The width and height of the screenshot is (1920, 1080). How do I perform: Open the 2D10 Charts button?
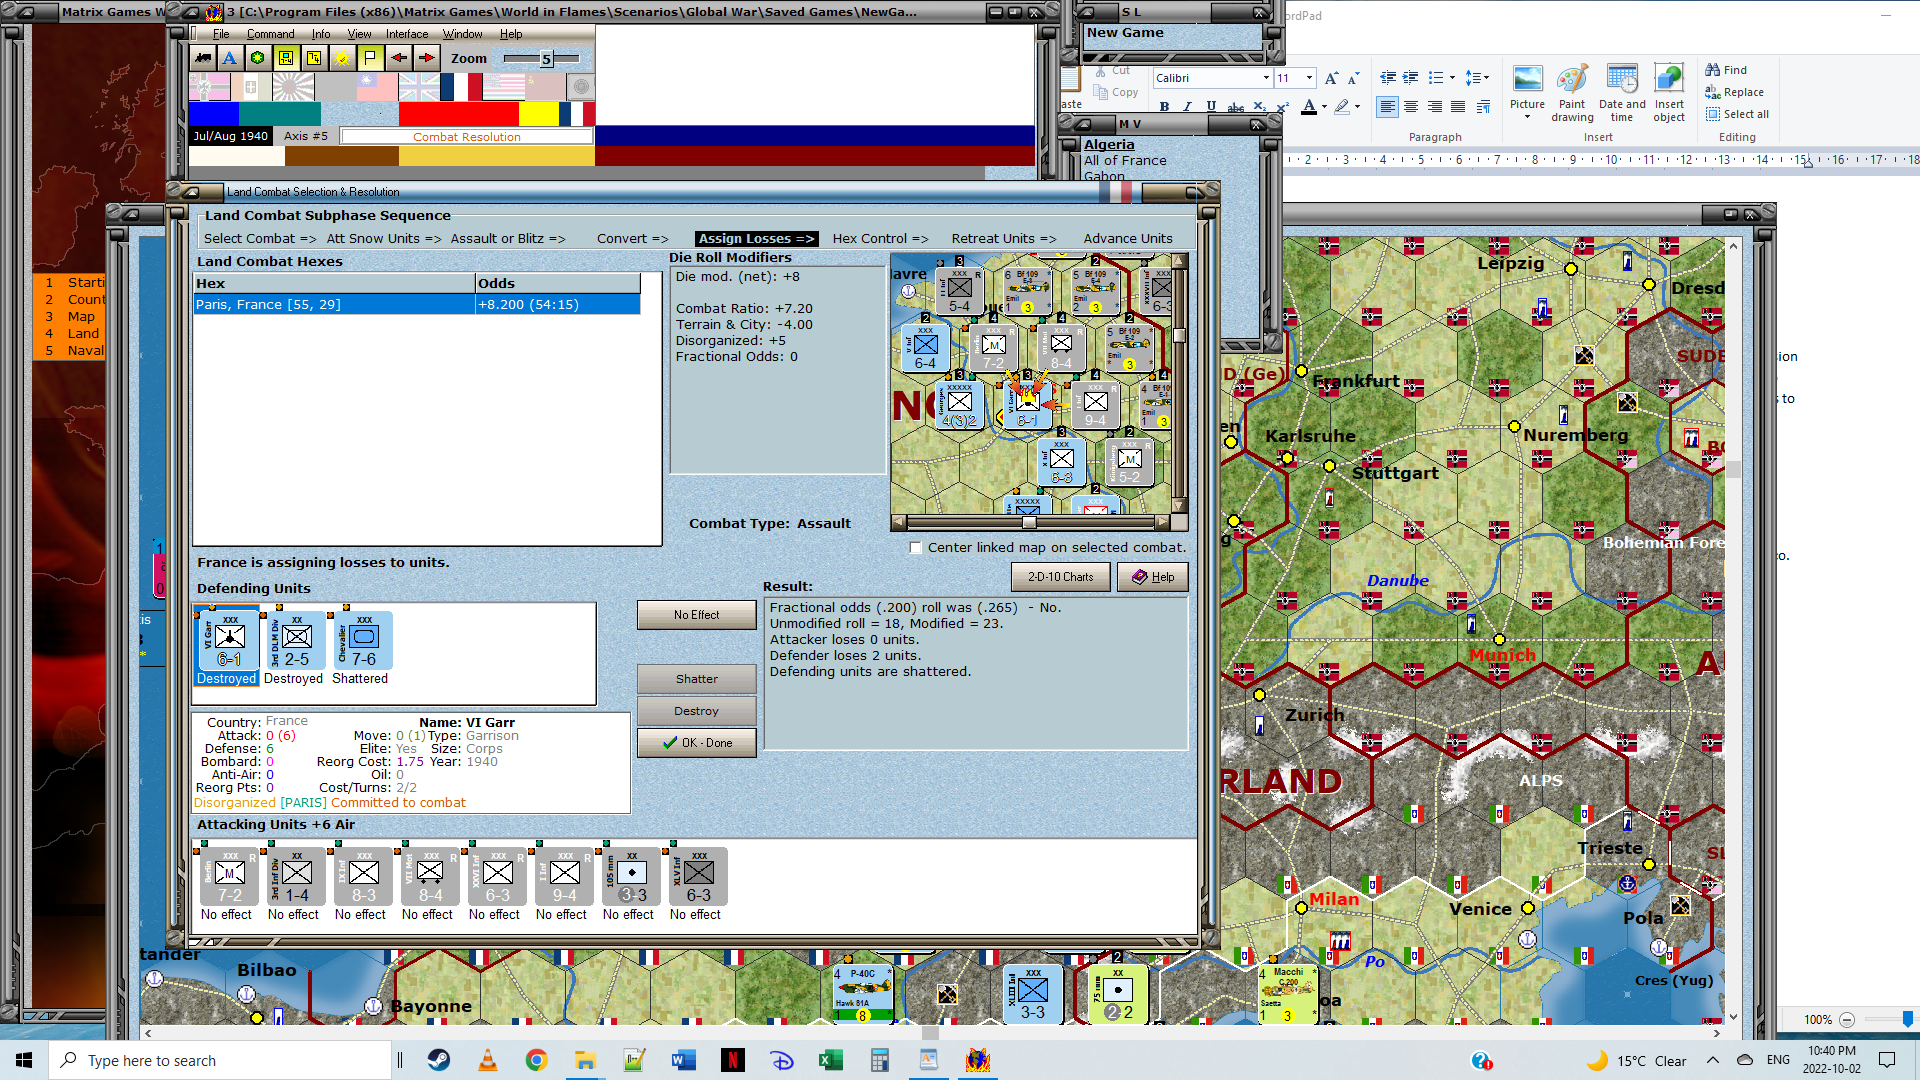[x=1060, y=577]
